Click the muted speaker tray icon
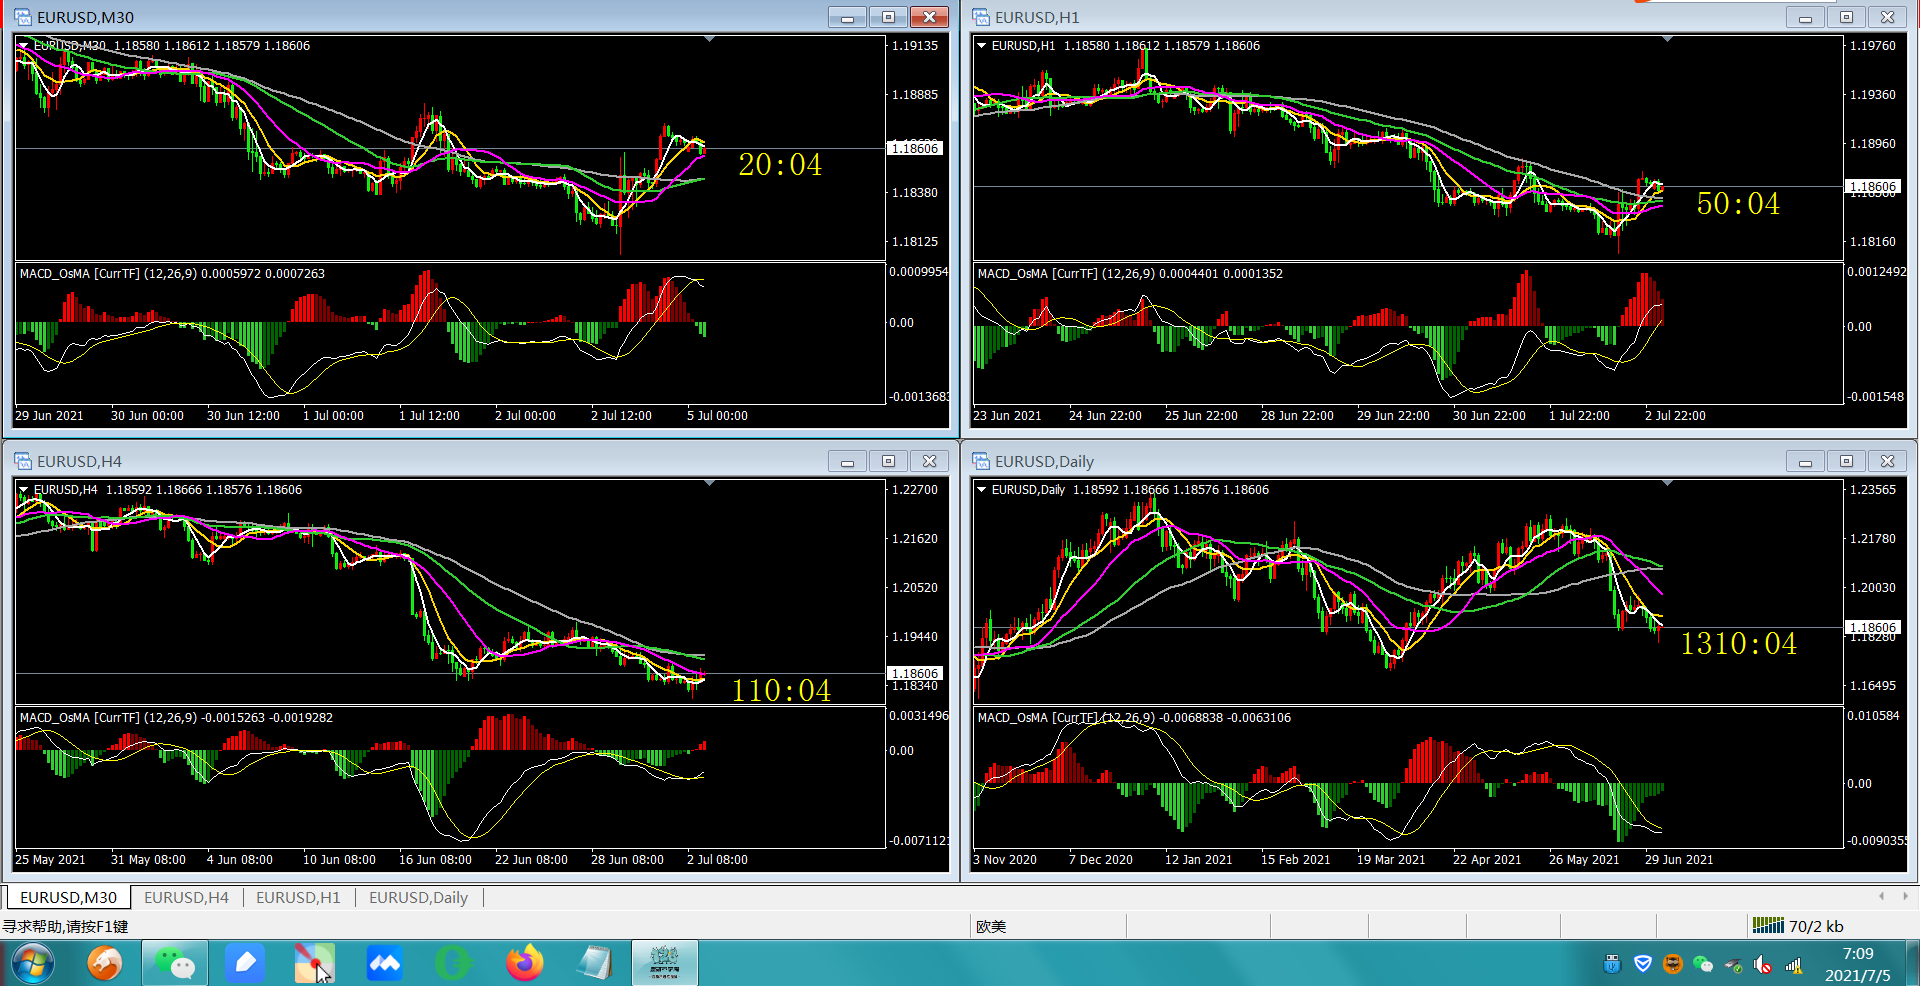 (1763, 965)
